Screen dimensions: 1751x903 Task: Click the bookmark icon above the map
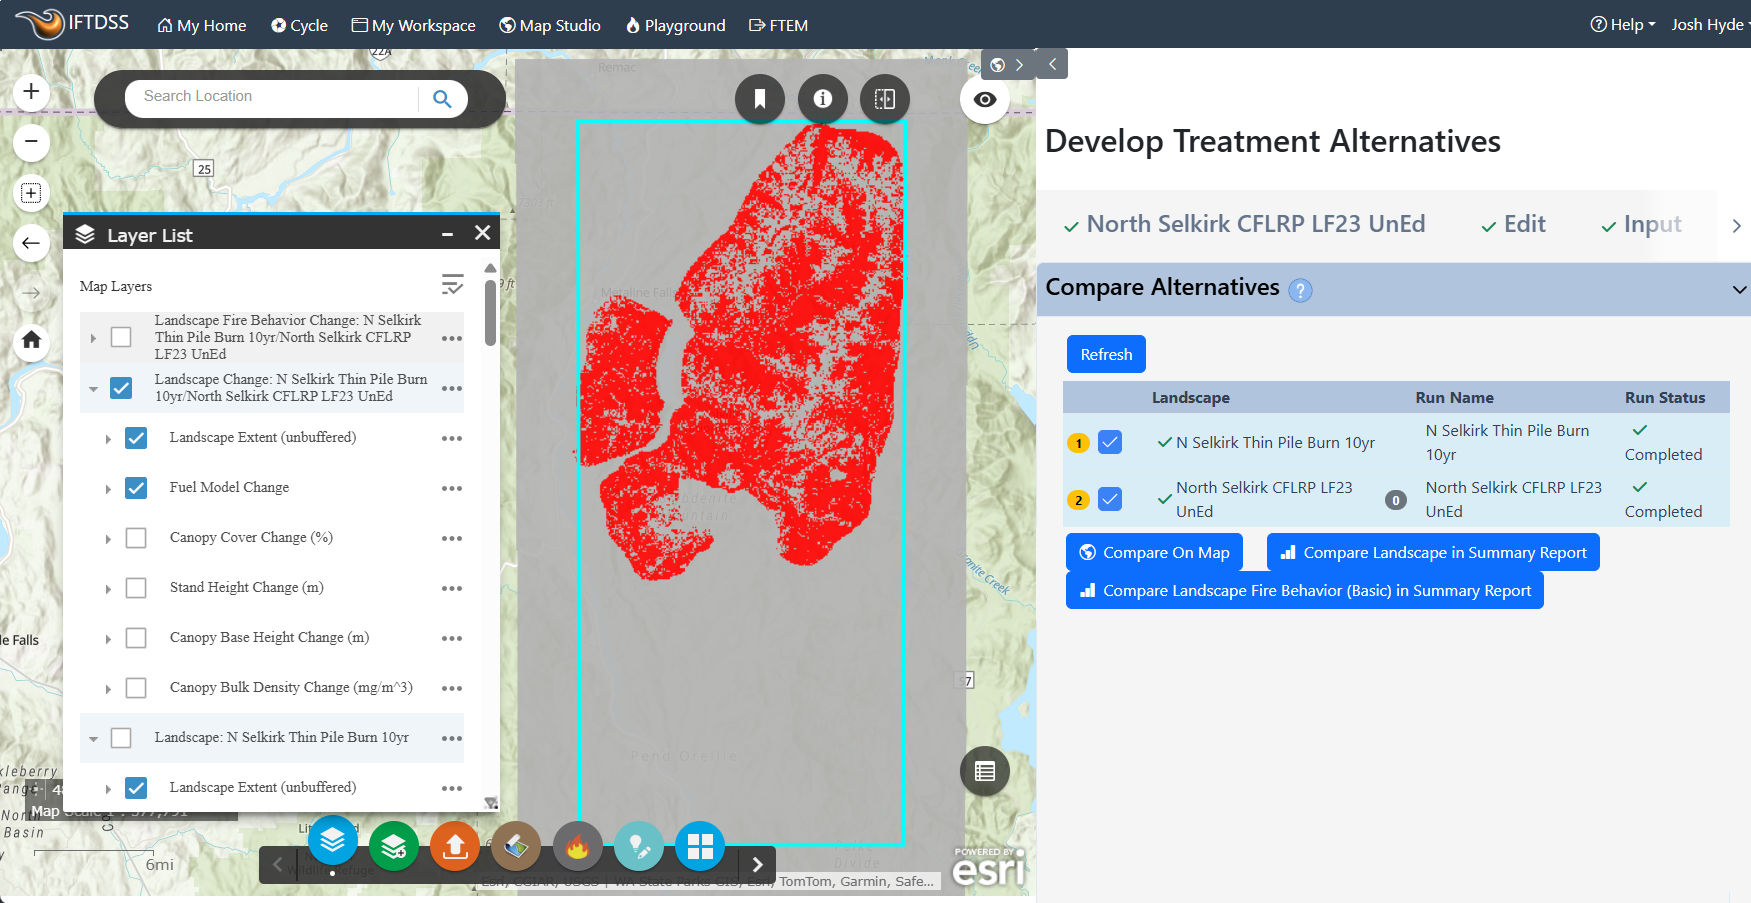pos(760,99)
